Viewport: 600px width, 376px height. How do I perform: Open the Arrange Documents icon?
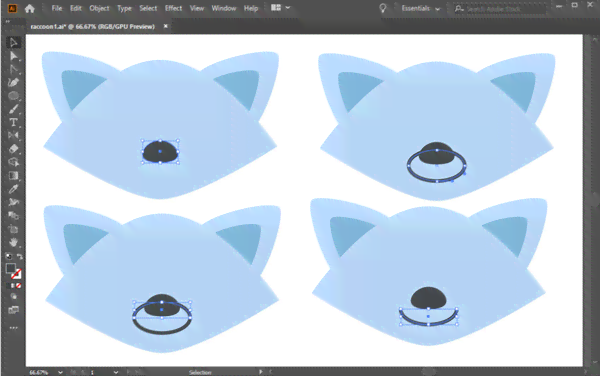[x=276, y=8]
